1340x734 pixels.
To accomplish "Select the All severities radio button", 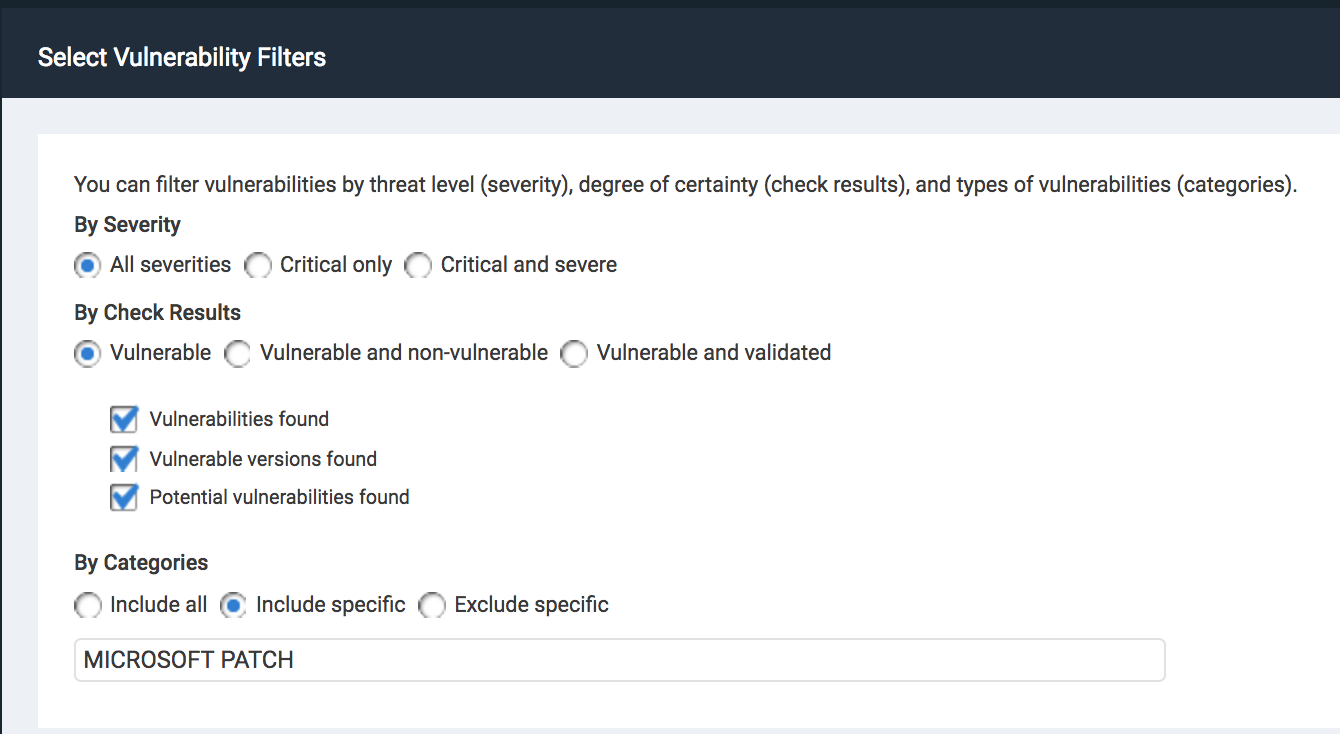I will [x=88, y=266].
